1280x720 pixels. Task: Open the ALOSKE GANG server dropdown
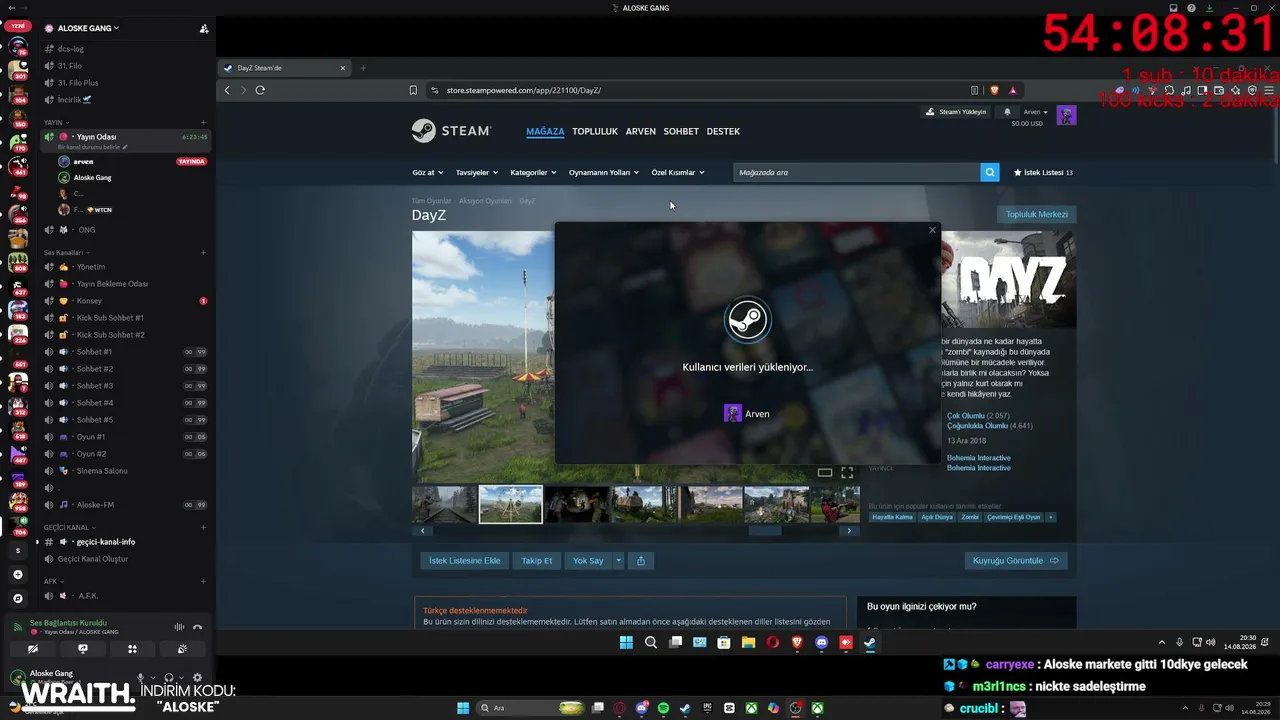[88, 28]
